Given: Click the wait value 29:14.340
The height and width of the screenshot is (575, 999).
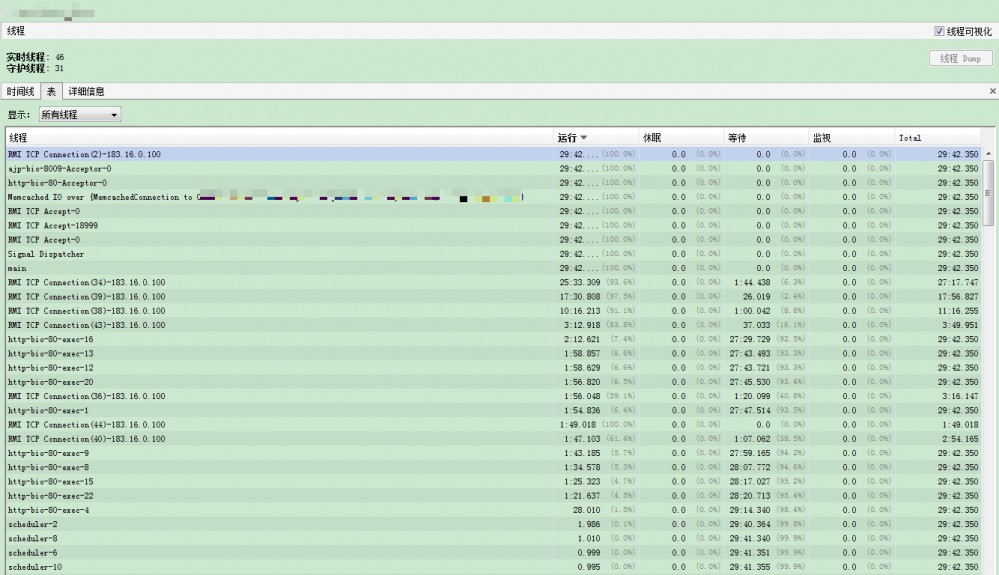Looking at the screenshot, I should pos(750,510).
